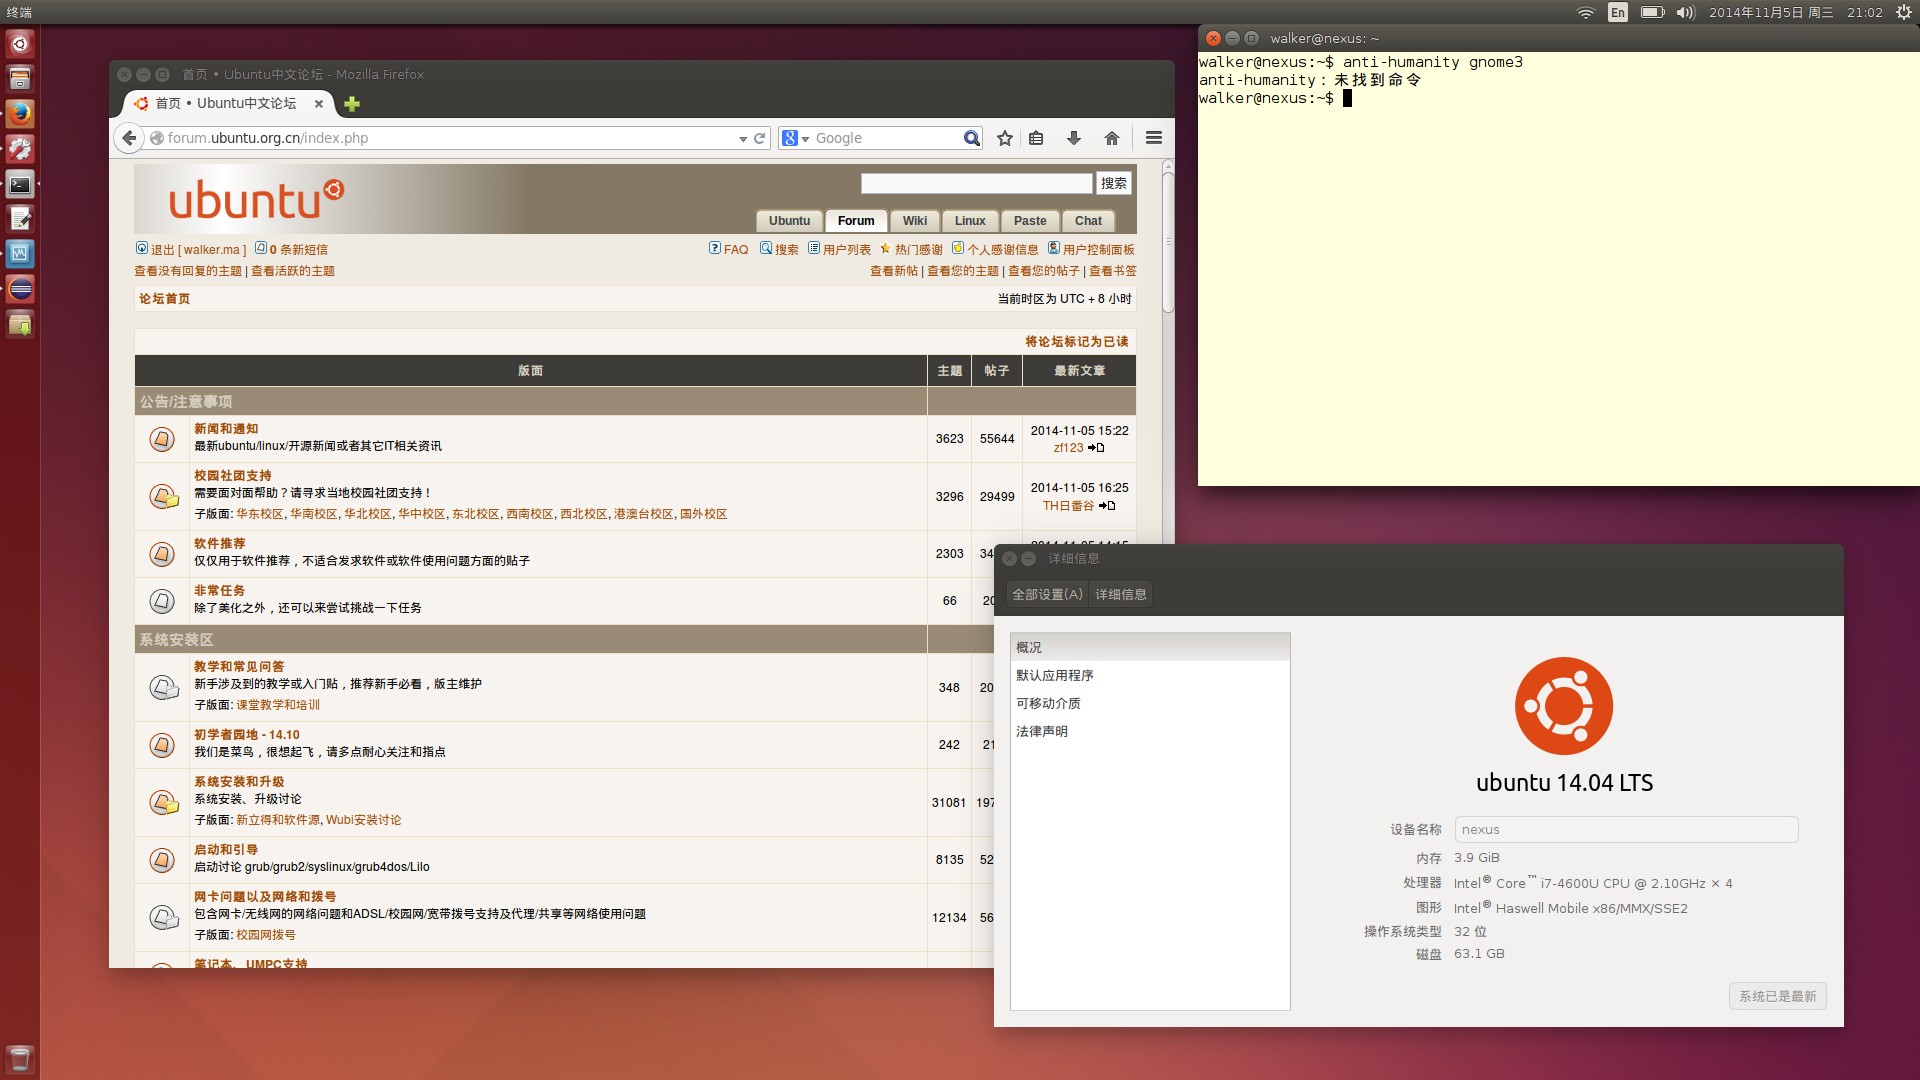The height and width of the screenshot is (1080, 1920).
Task: Open system session gear menu
Action: pos(1904,12)
